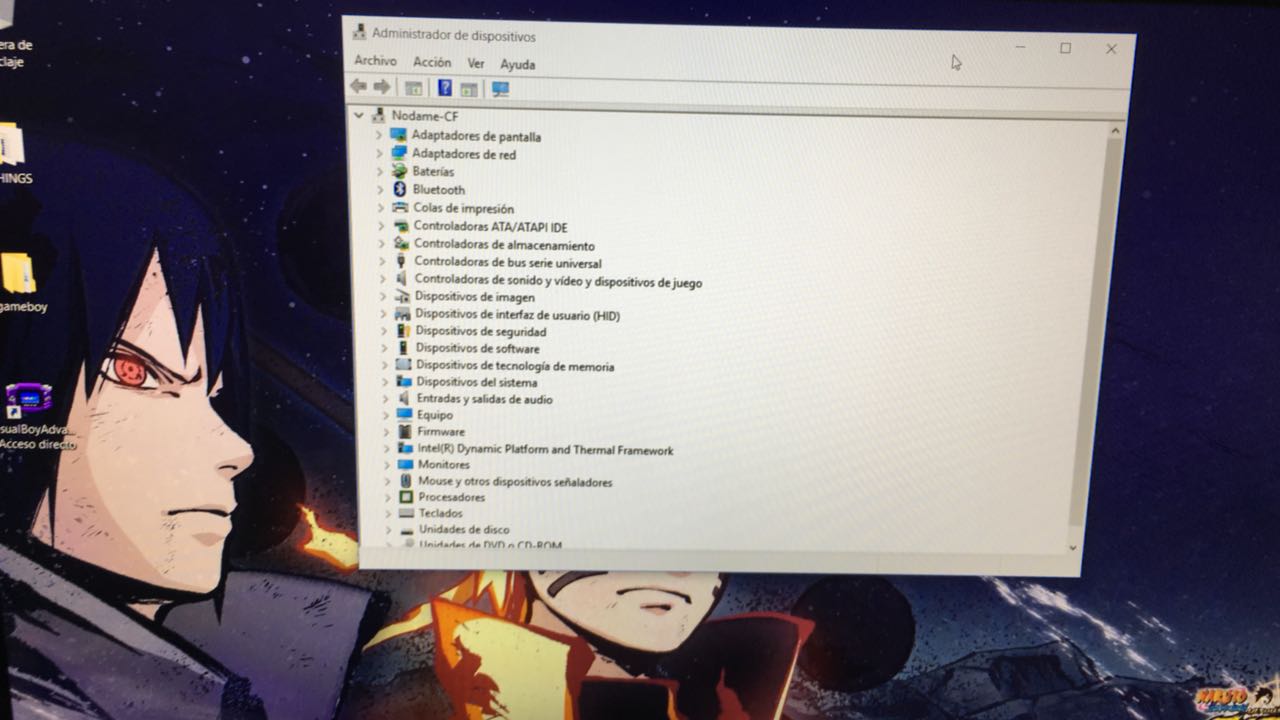Image resolution: width=1280 pixels, height=720 pixels.
Task: Open the Archivo menu
Action: [x=375, y=61]
